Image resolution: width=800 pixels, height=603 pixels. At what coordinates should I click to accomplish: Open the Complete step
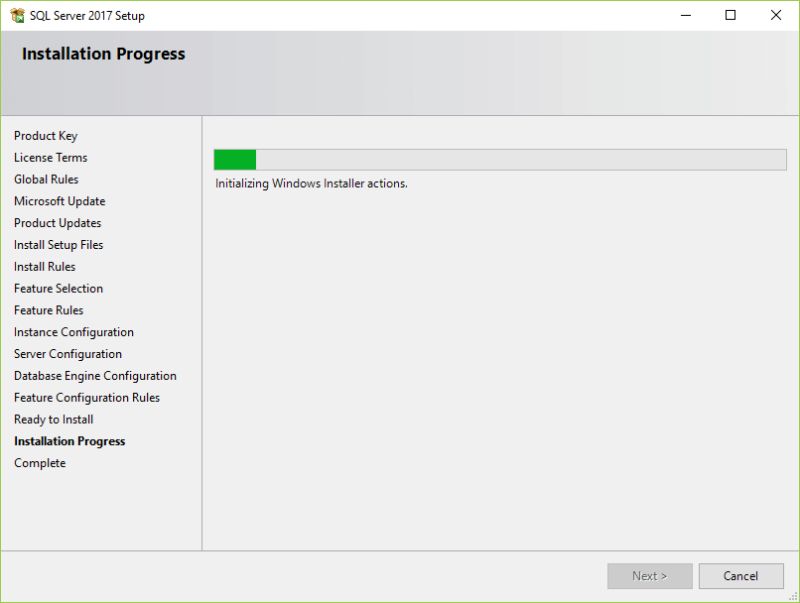click(40, 463)
